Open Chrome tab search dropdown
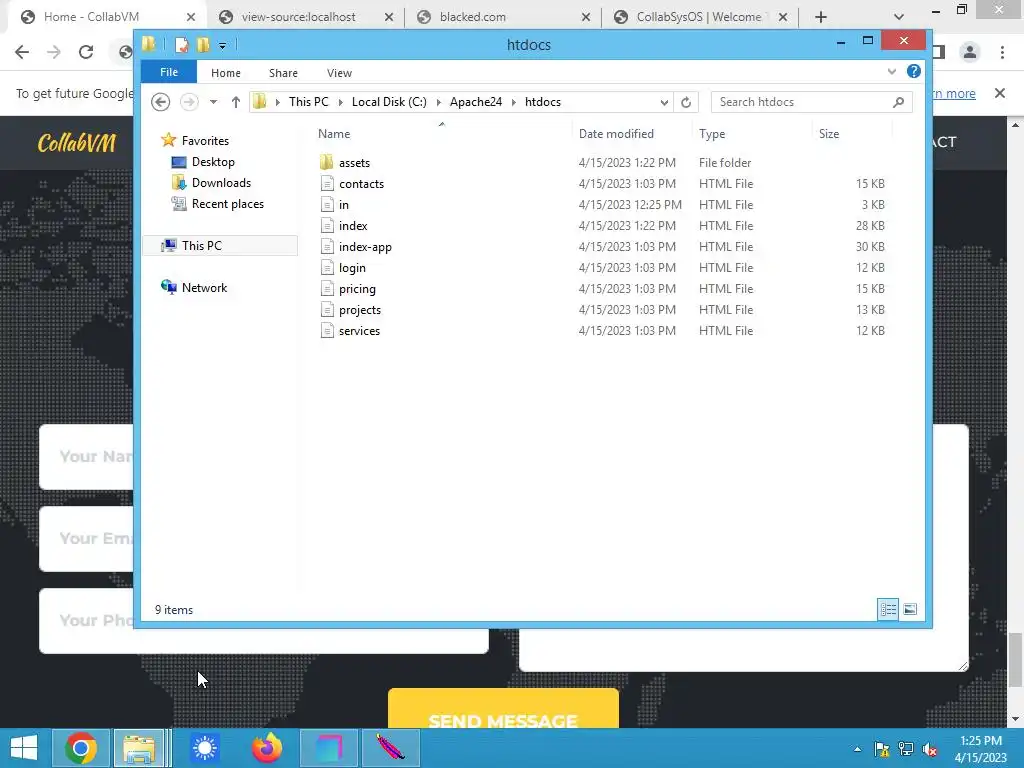 tap(899, 17)
